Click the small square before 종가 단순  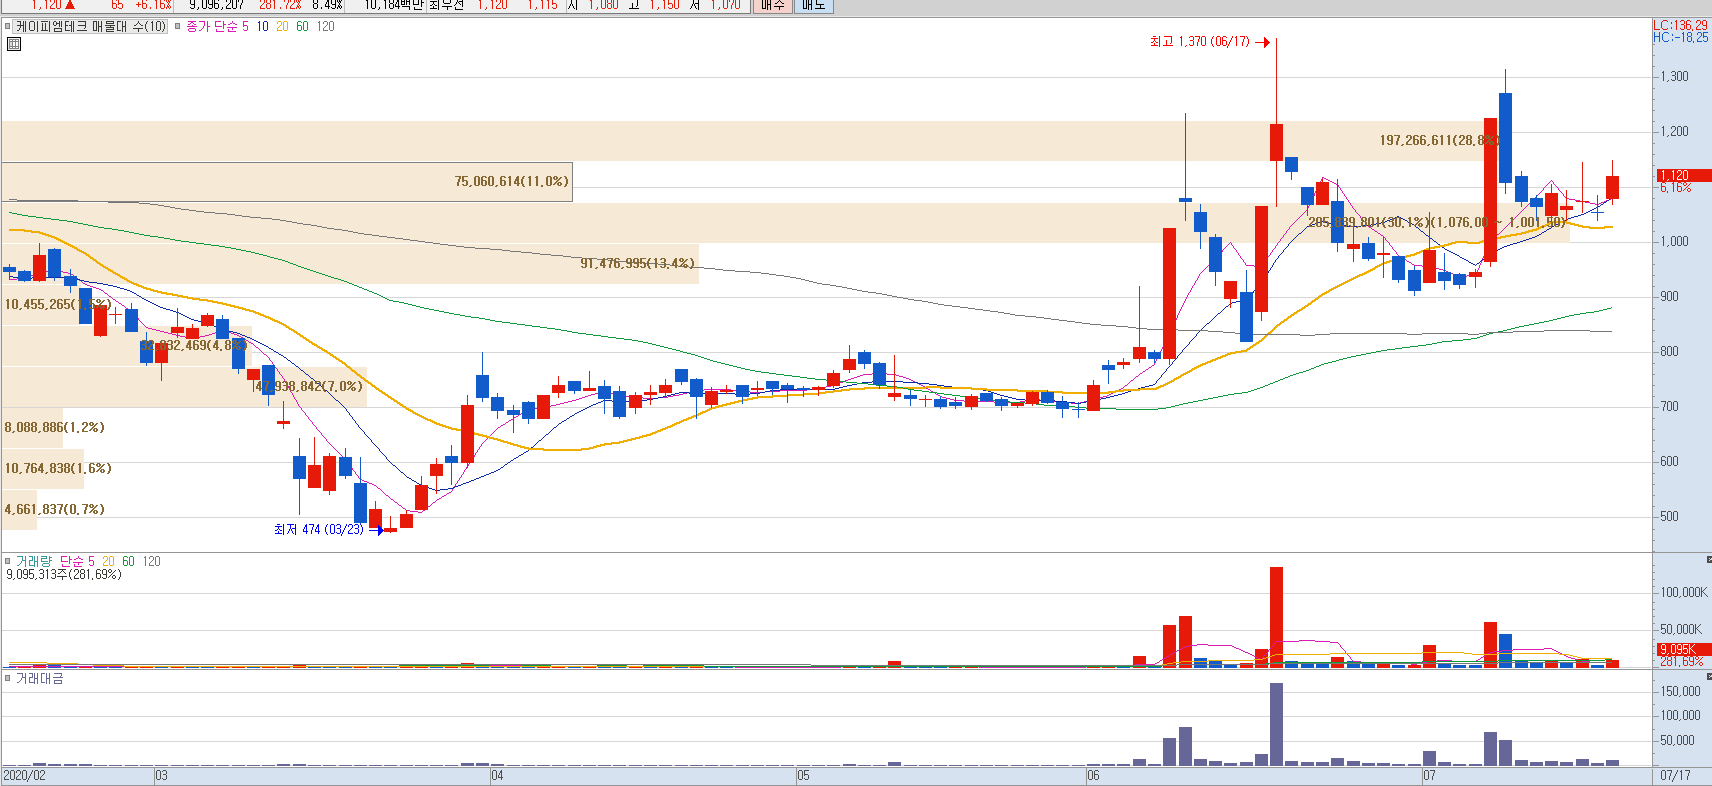click(178, 27)
